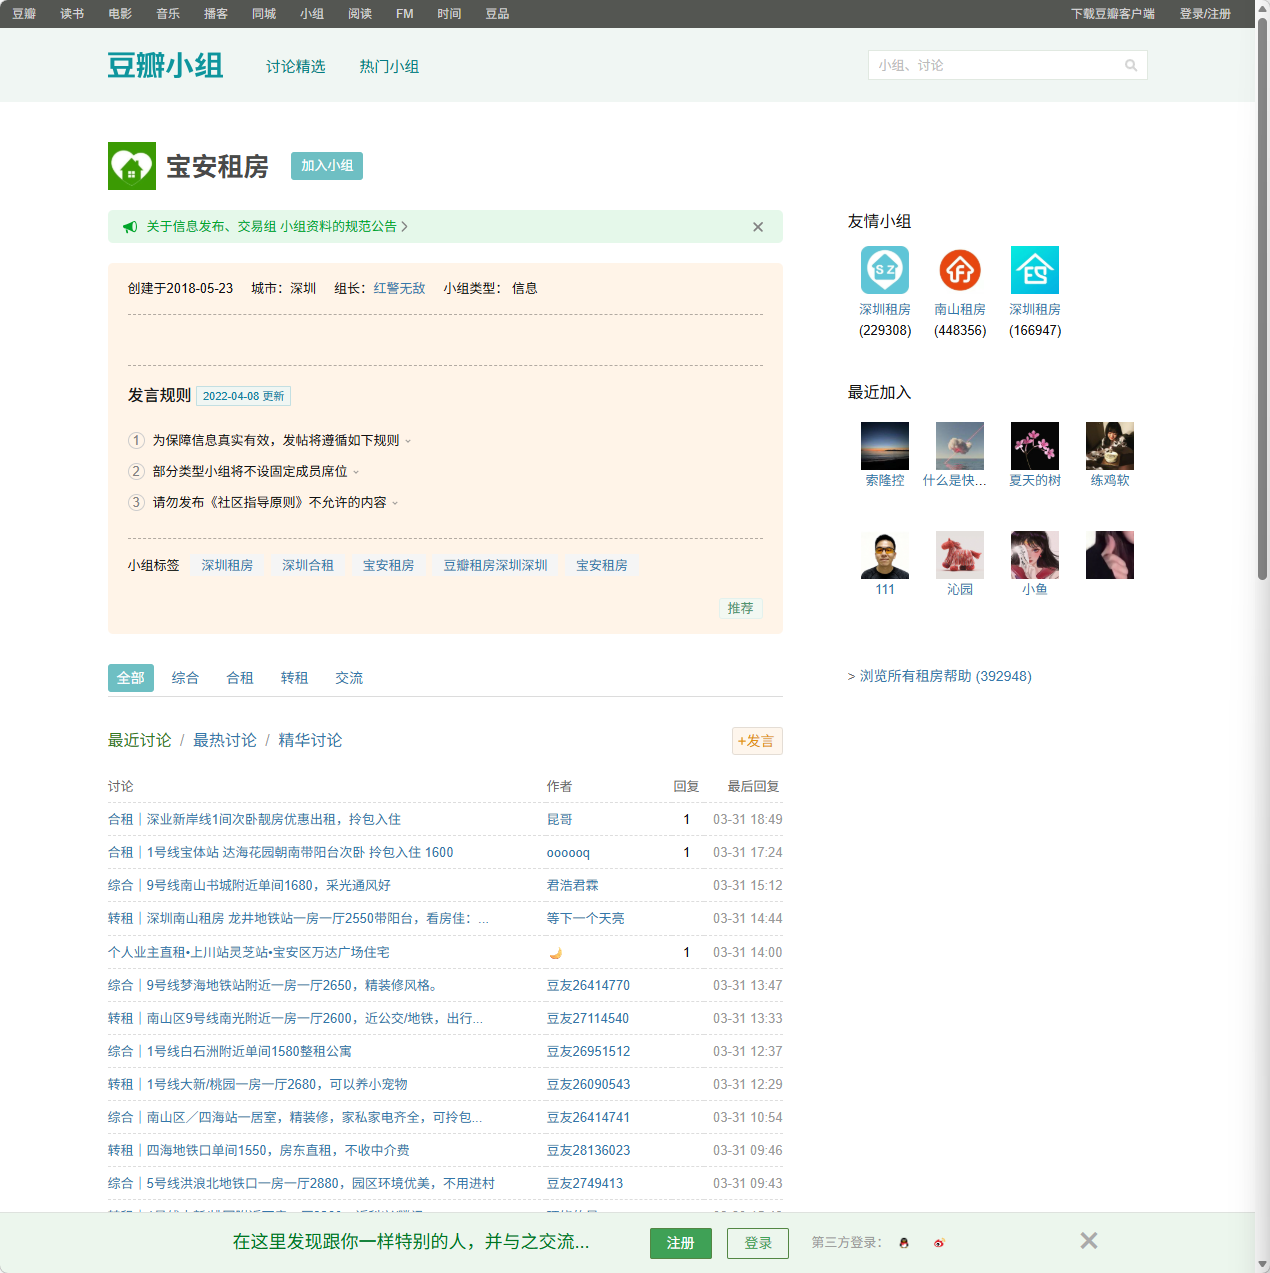Switch to the 合租 tab
Viewport: 1270px width, 1273px height.
(240, 678)
